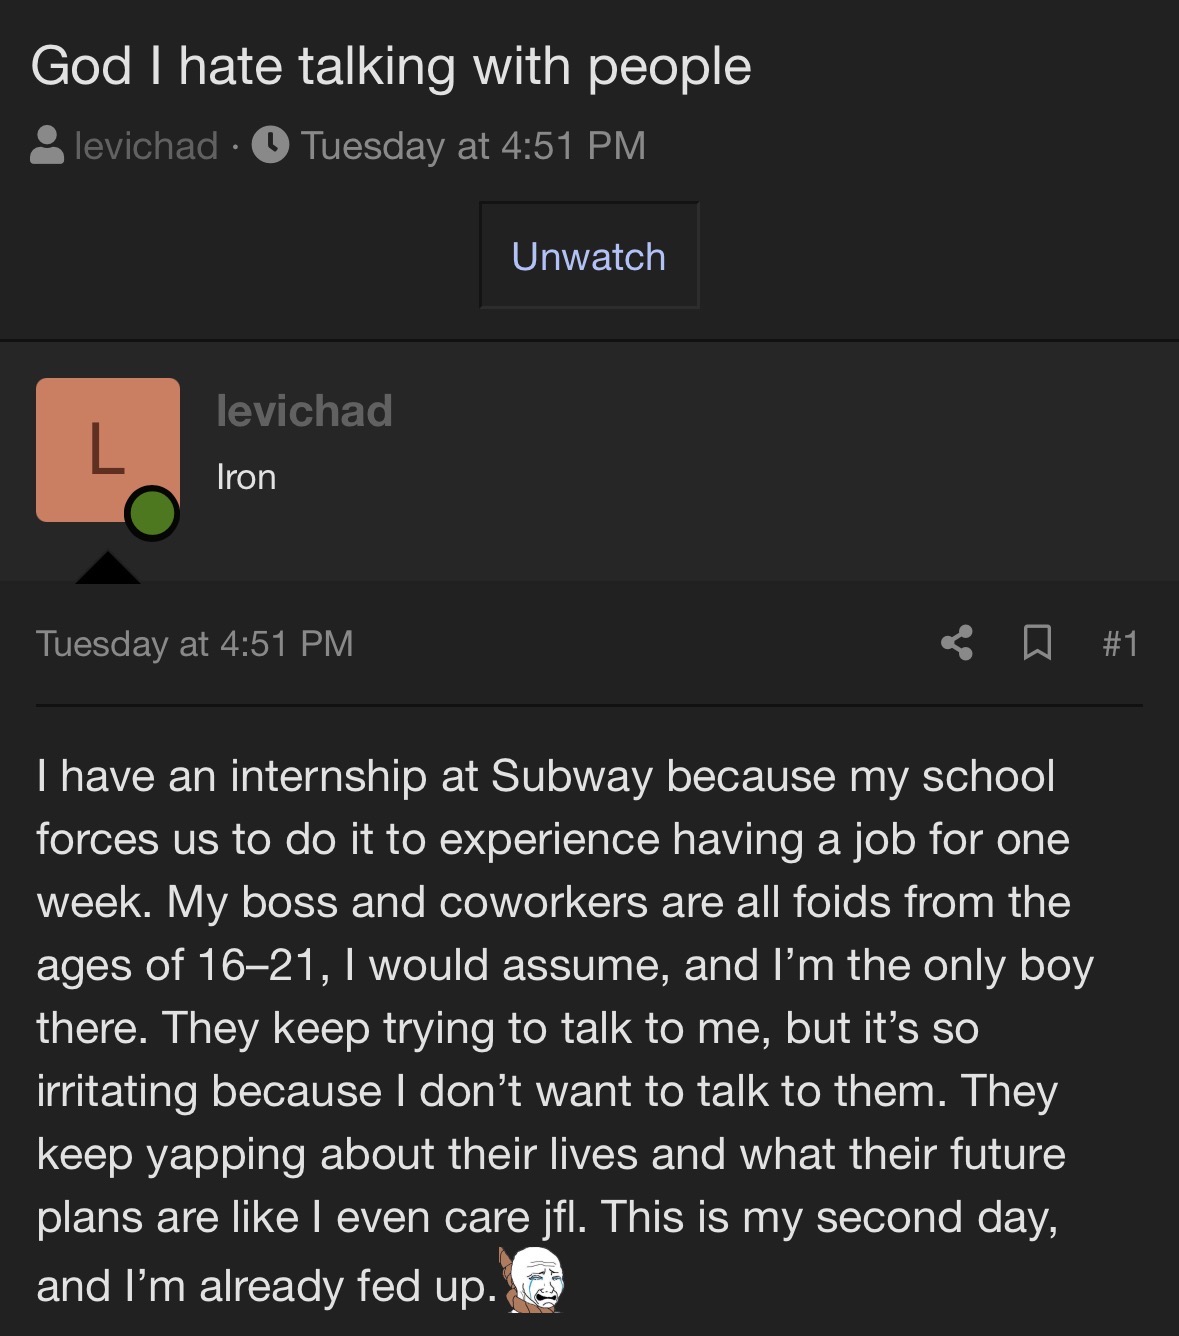The width and height of the screenshot is (1179, 1336).
Task: Click the clock icon in thread header
Action: [270, 146]
